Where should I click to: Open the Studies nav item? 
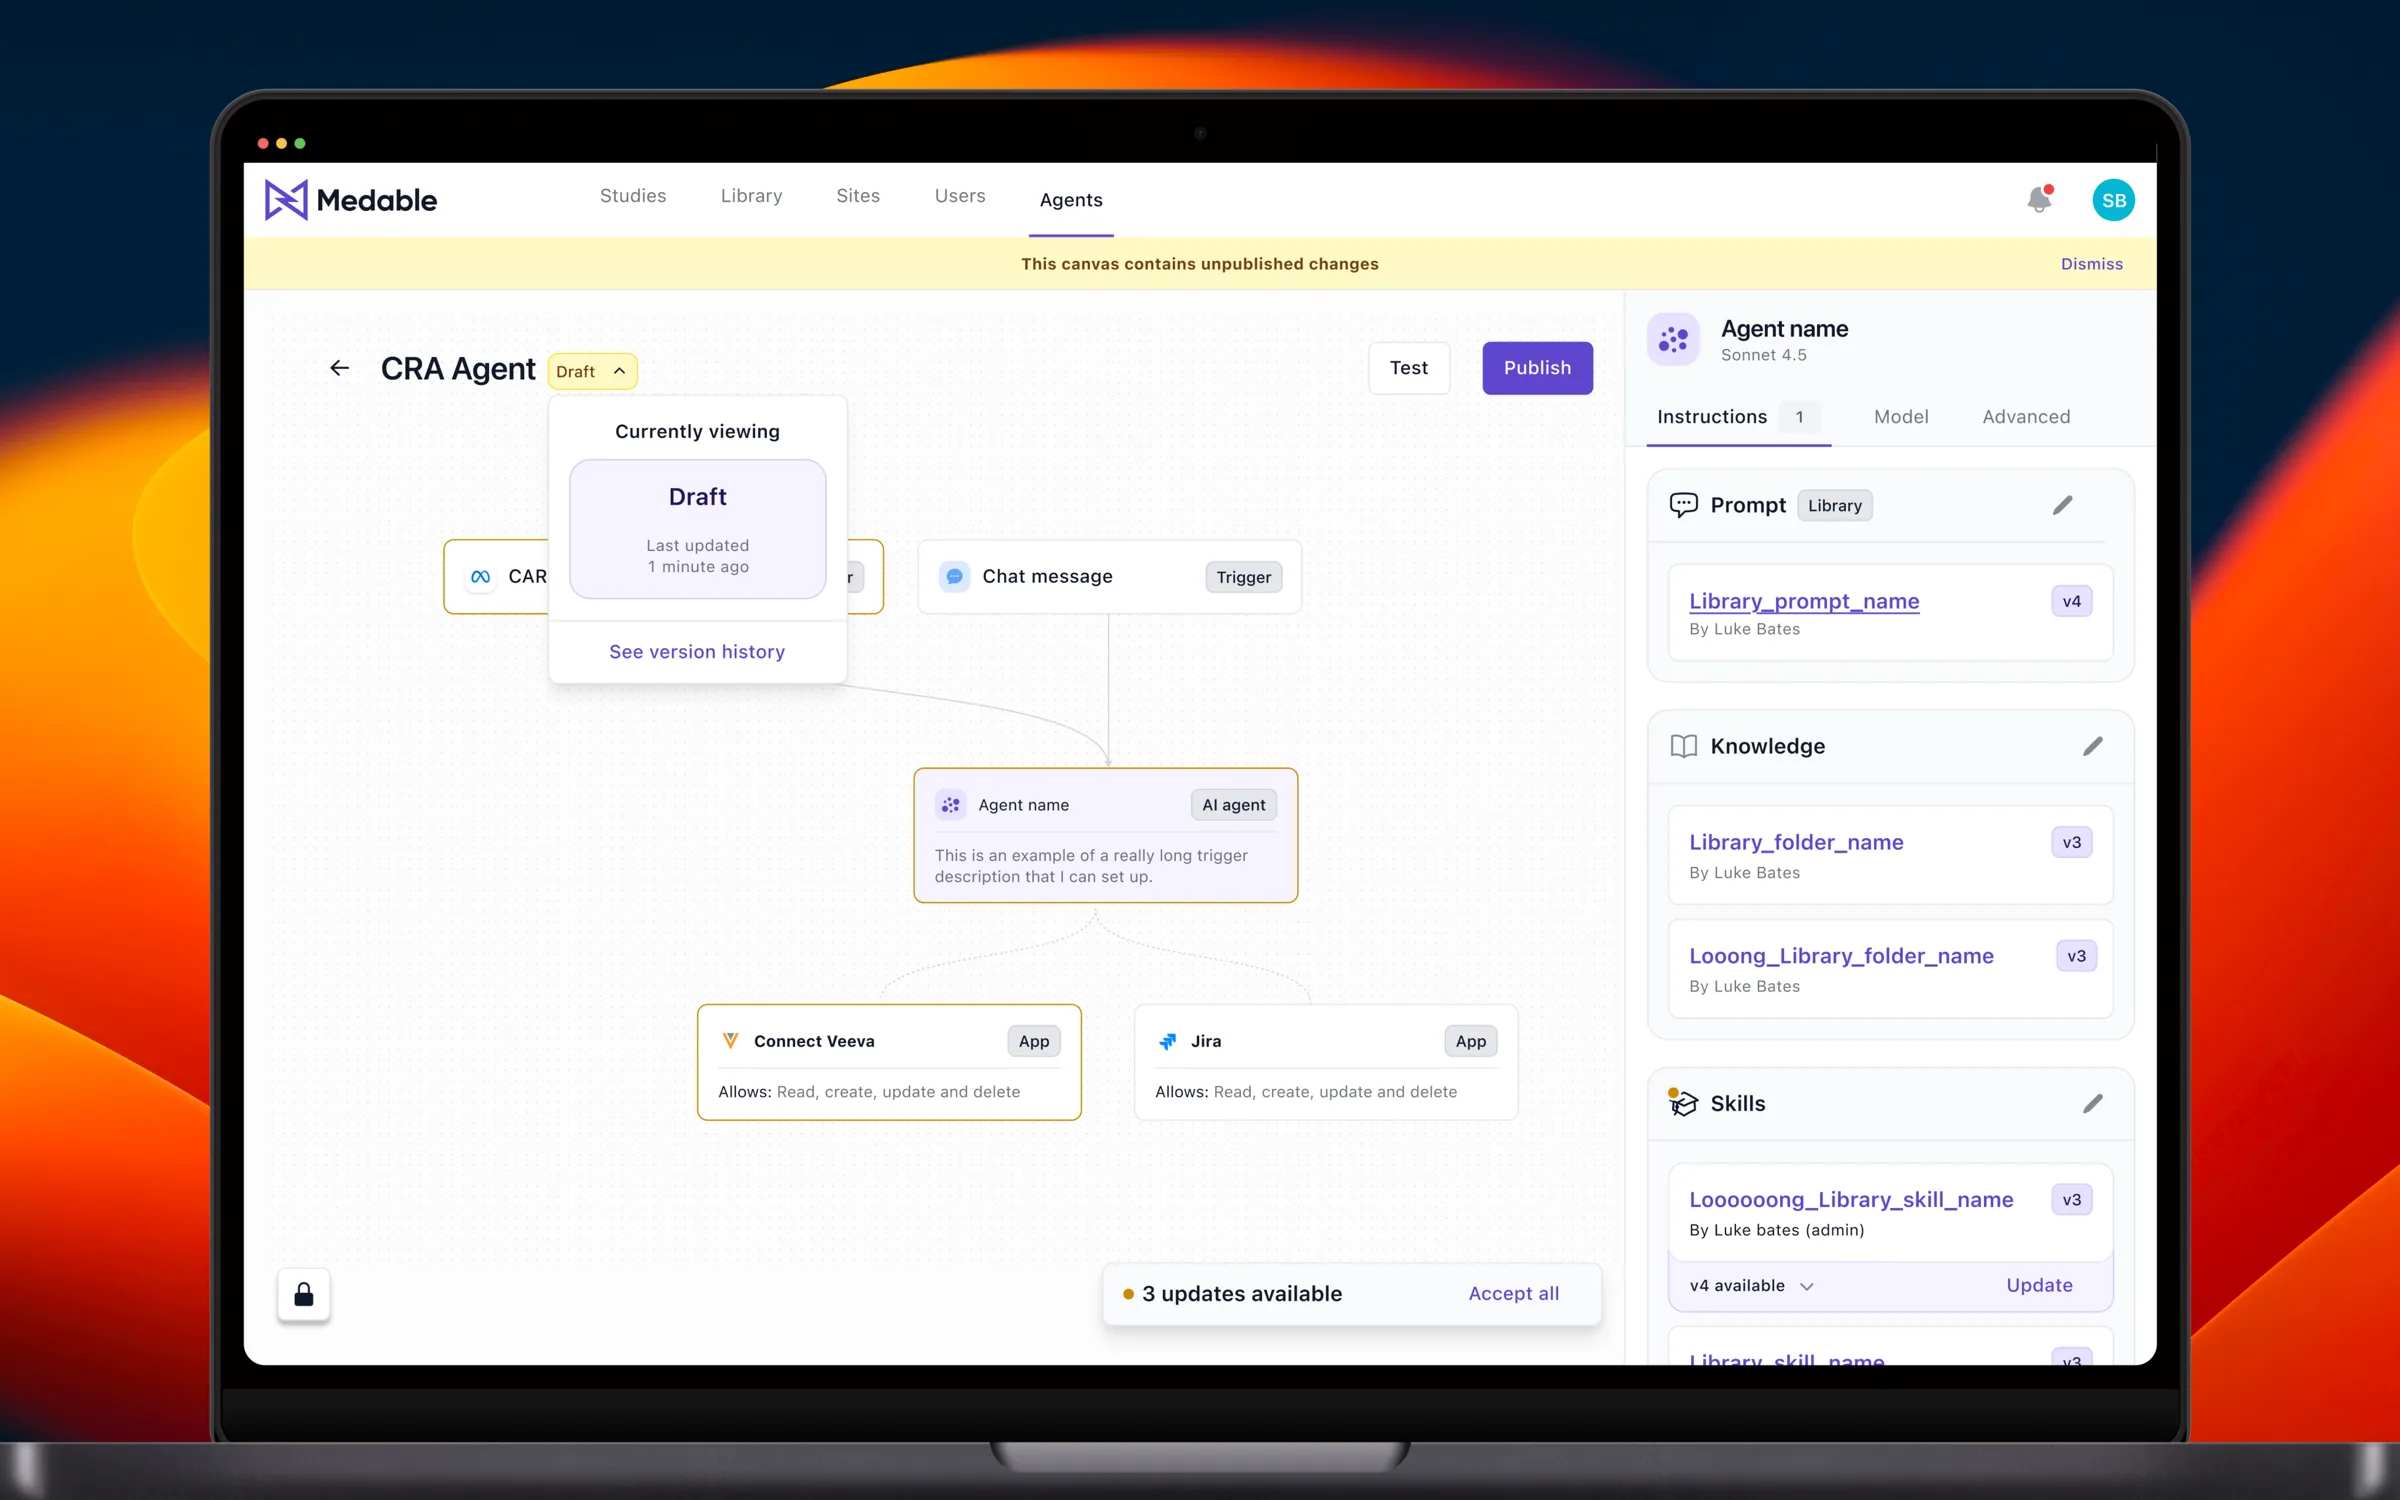633,196
